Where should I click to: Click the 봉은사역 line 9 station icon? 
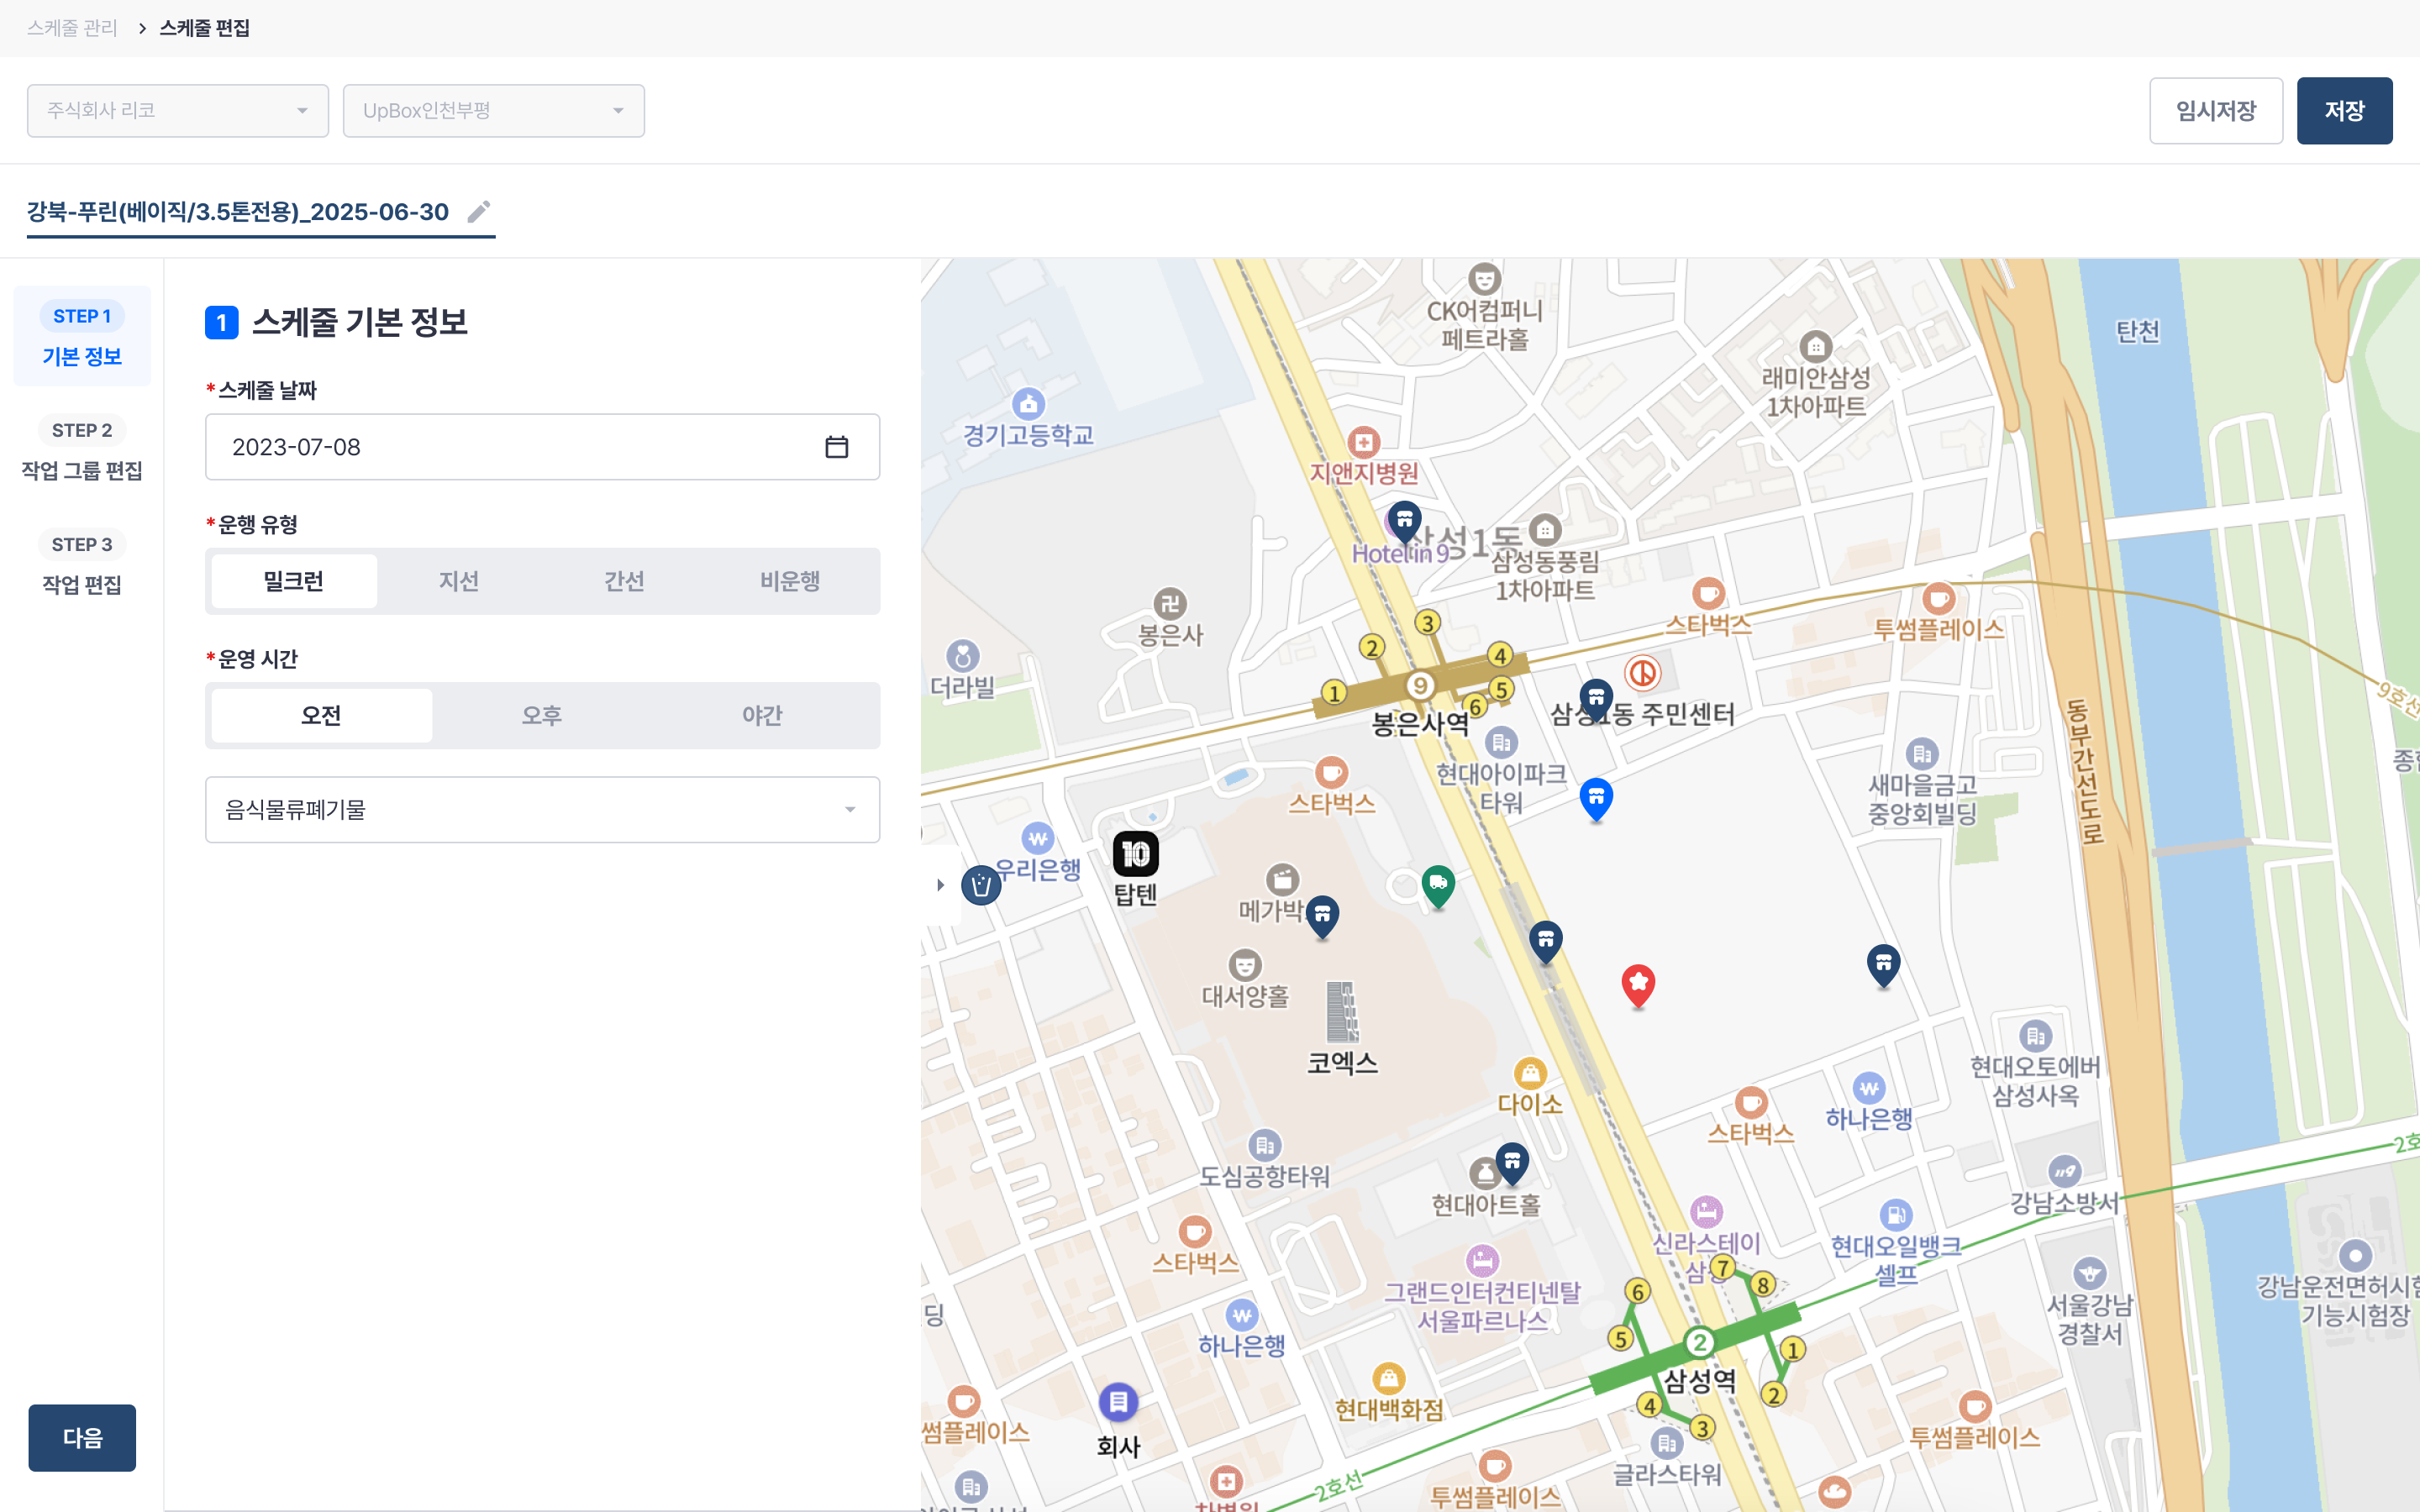coord(1420,686)
